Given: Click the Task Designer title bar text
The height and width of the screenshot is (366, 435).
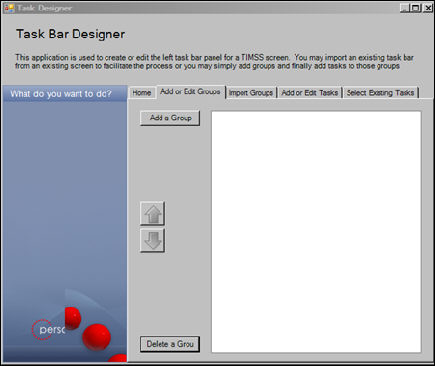Looking at the screenshot, I should 44,8.
